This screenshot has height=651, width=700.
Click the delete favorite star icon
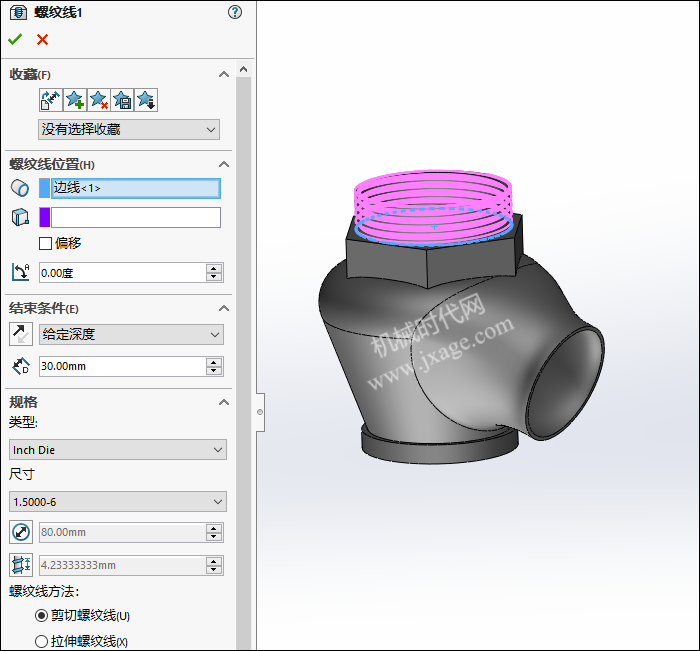tap(99, 100)
